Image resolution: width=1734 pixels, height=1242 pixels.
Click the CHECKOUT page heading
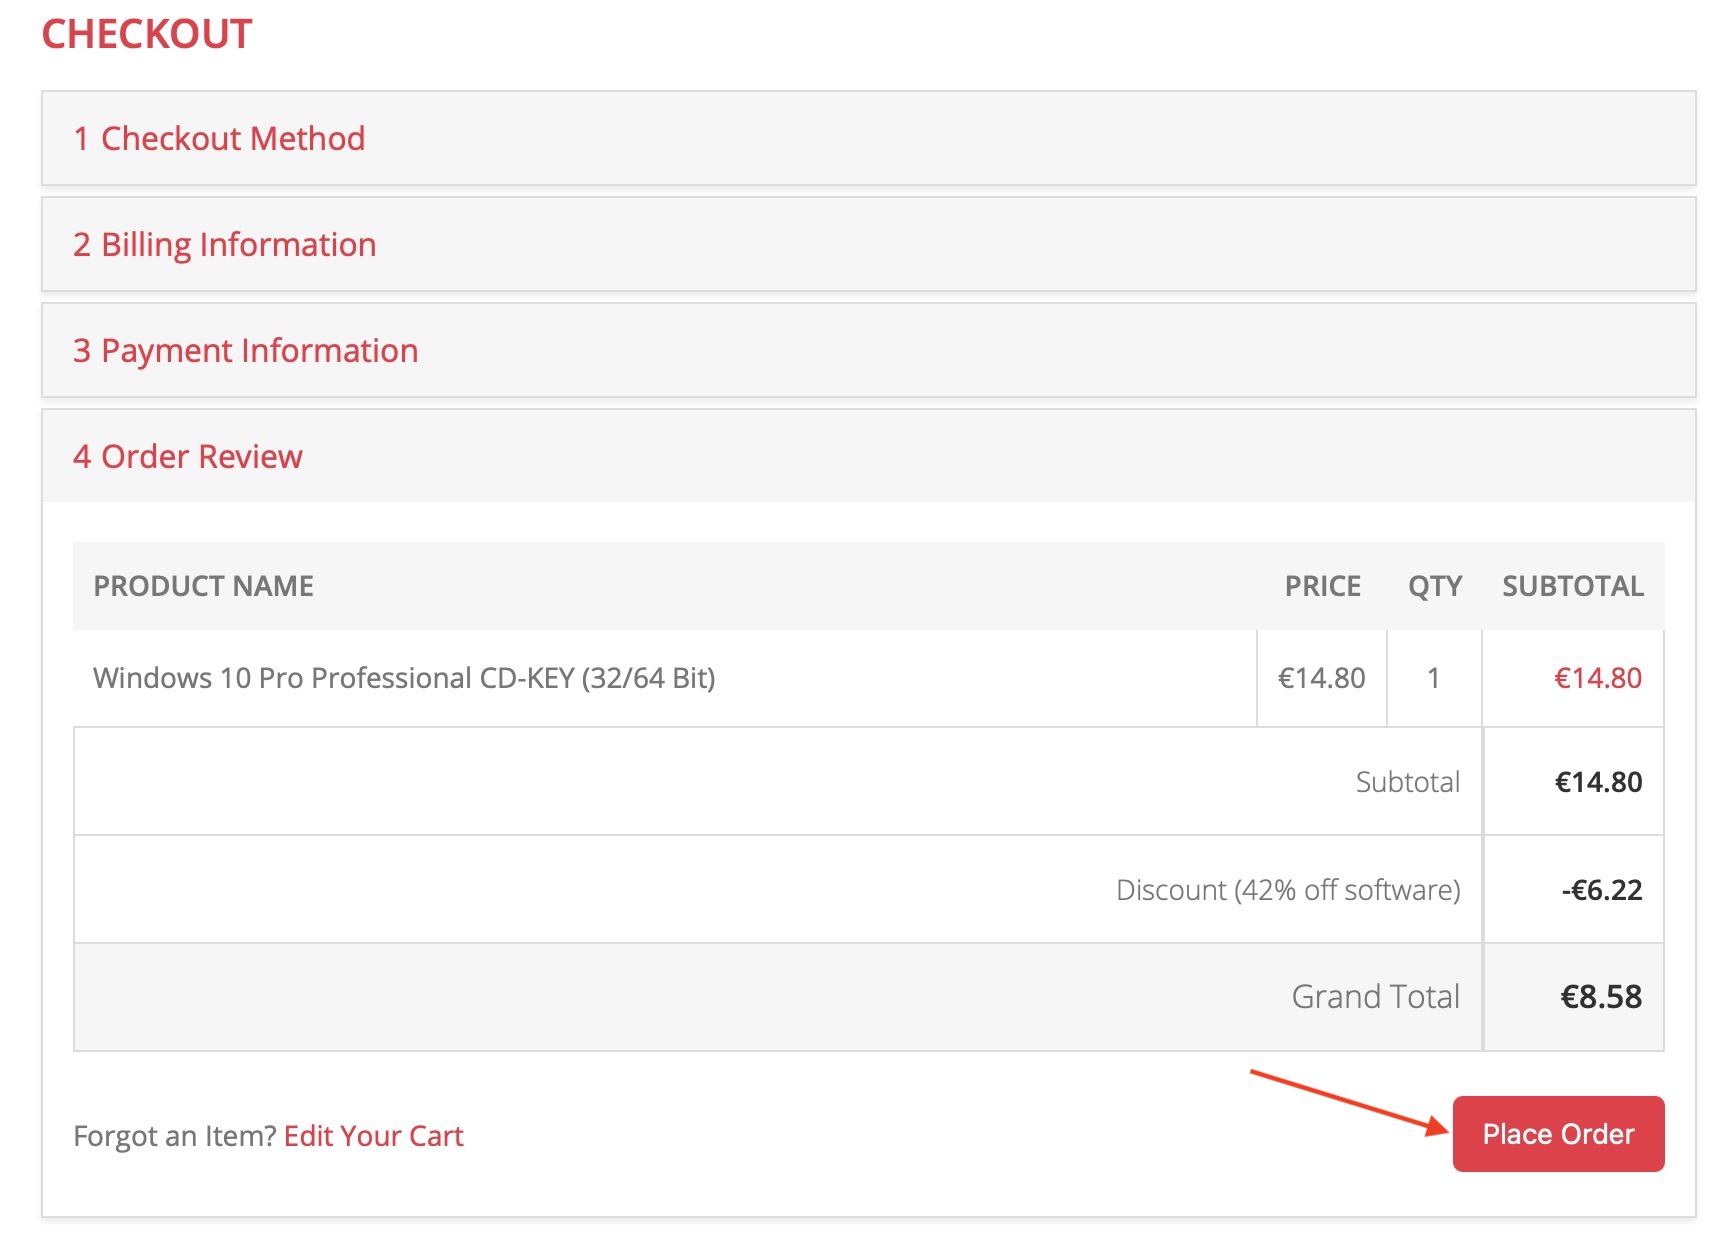[147, 35]
